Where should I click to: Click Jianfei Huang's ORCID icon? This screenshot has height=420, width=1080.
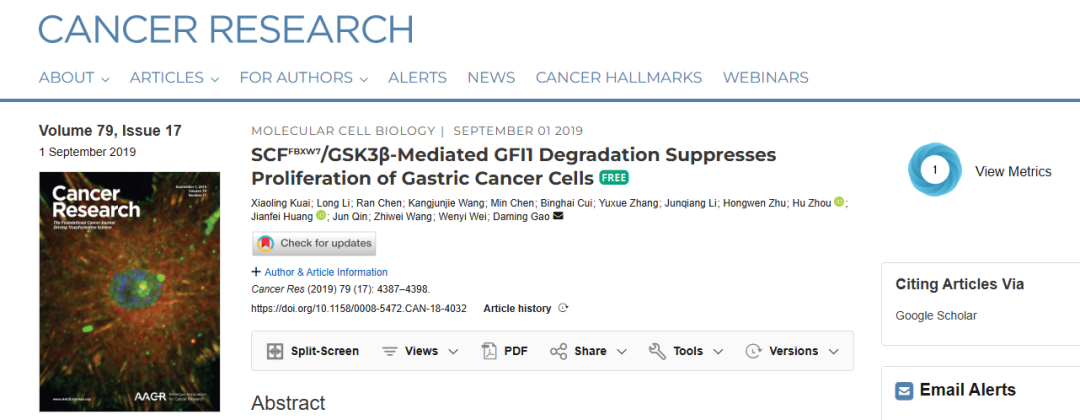coord(321,216)
